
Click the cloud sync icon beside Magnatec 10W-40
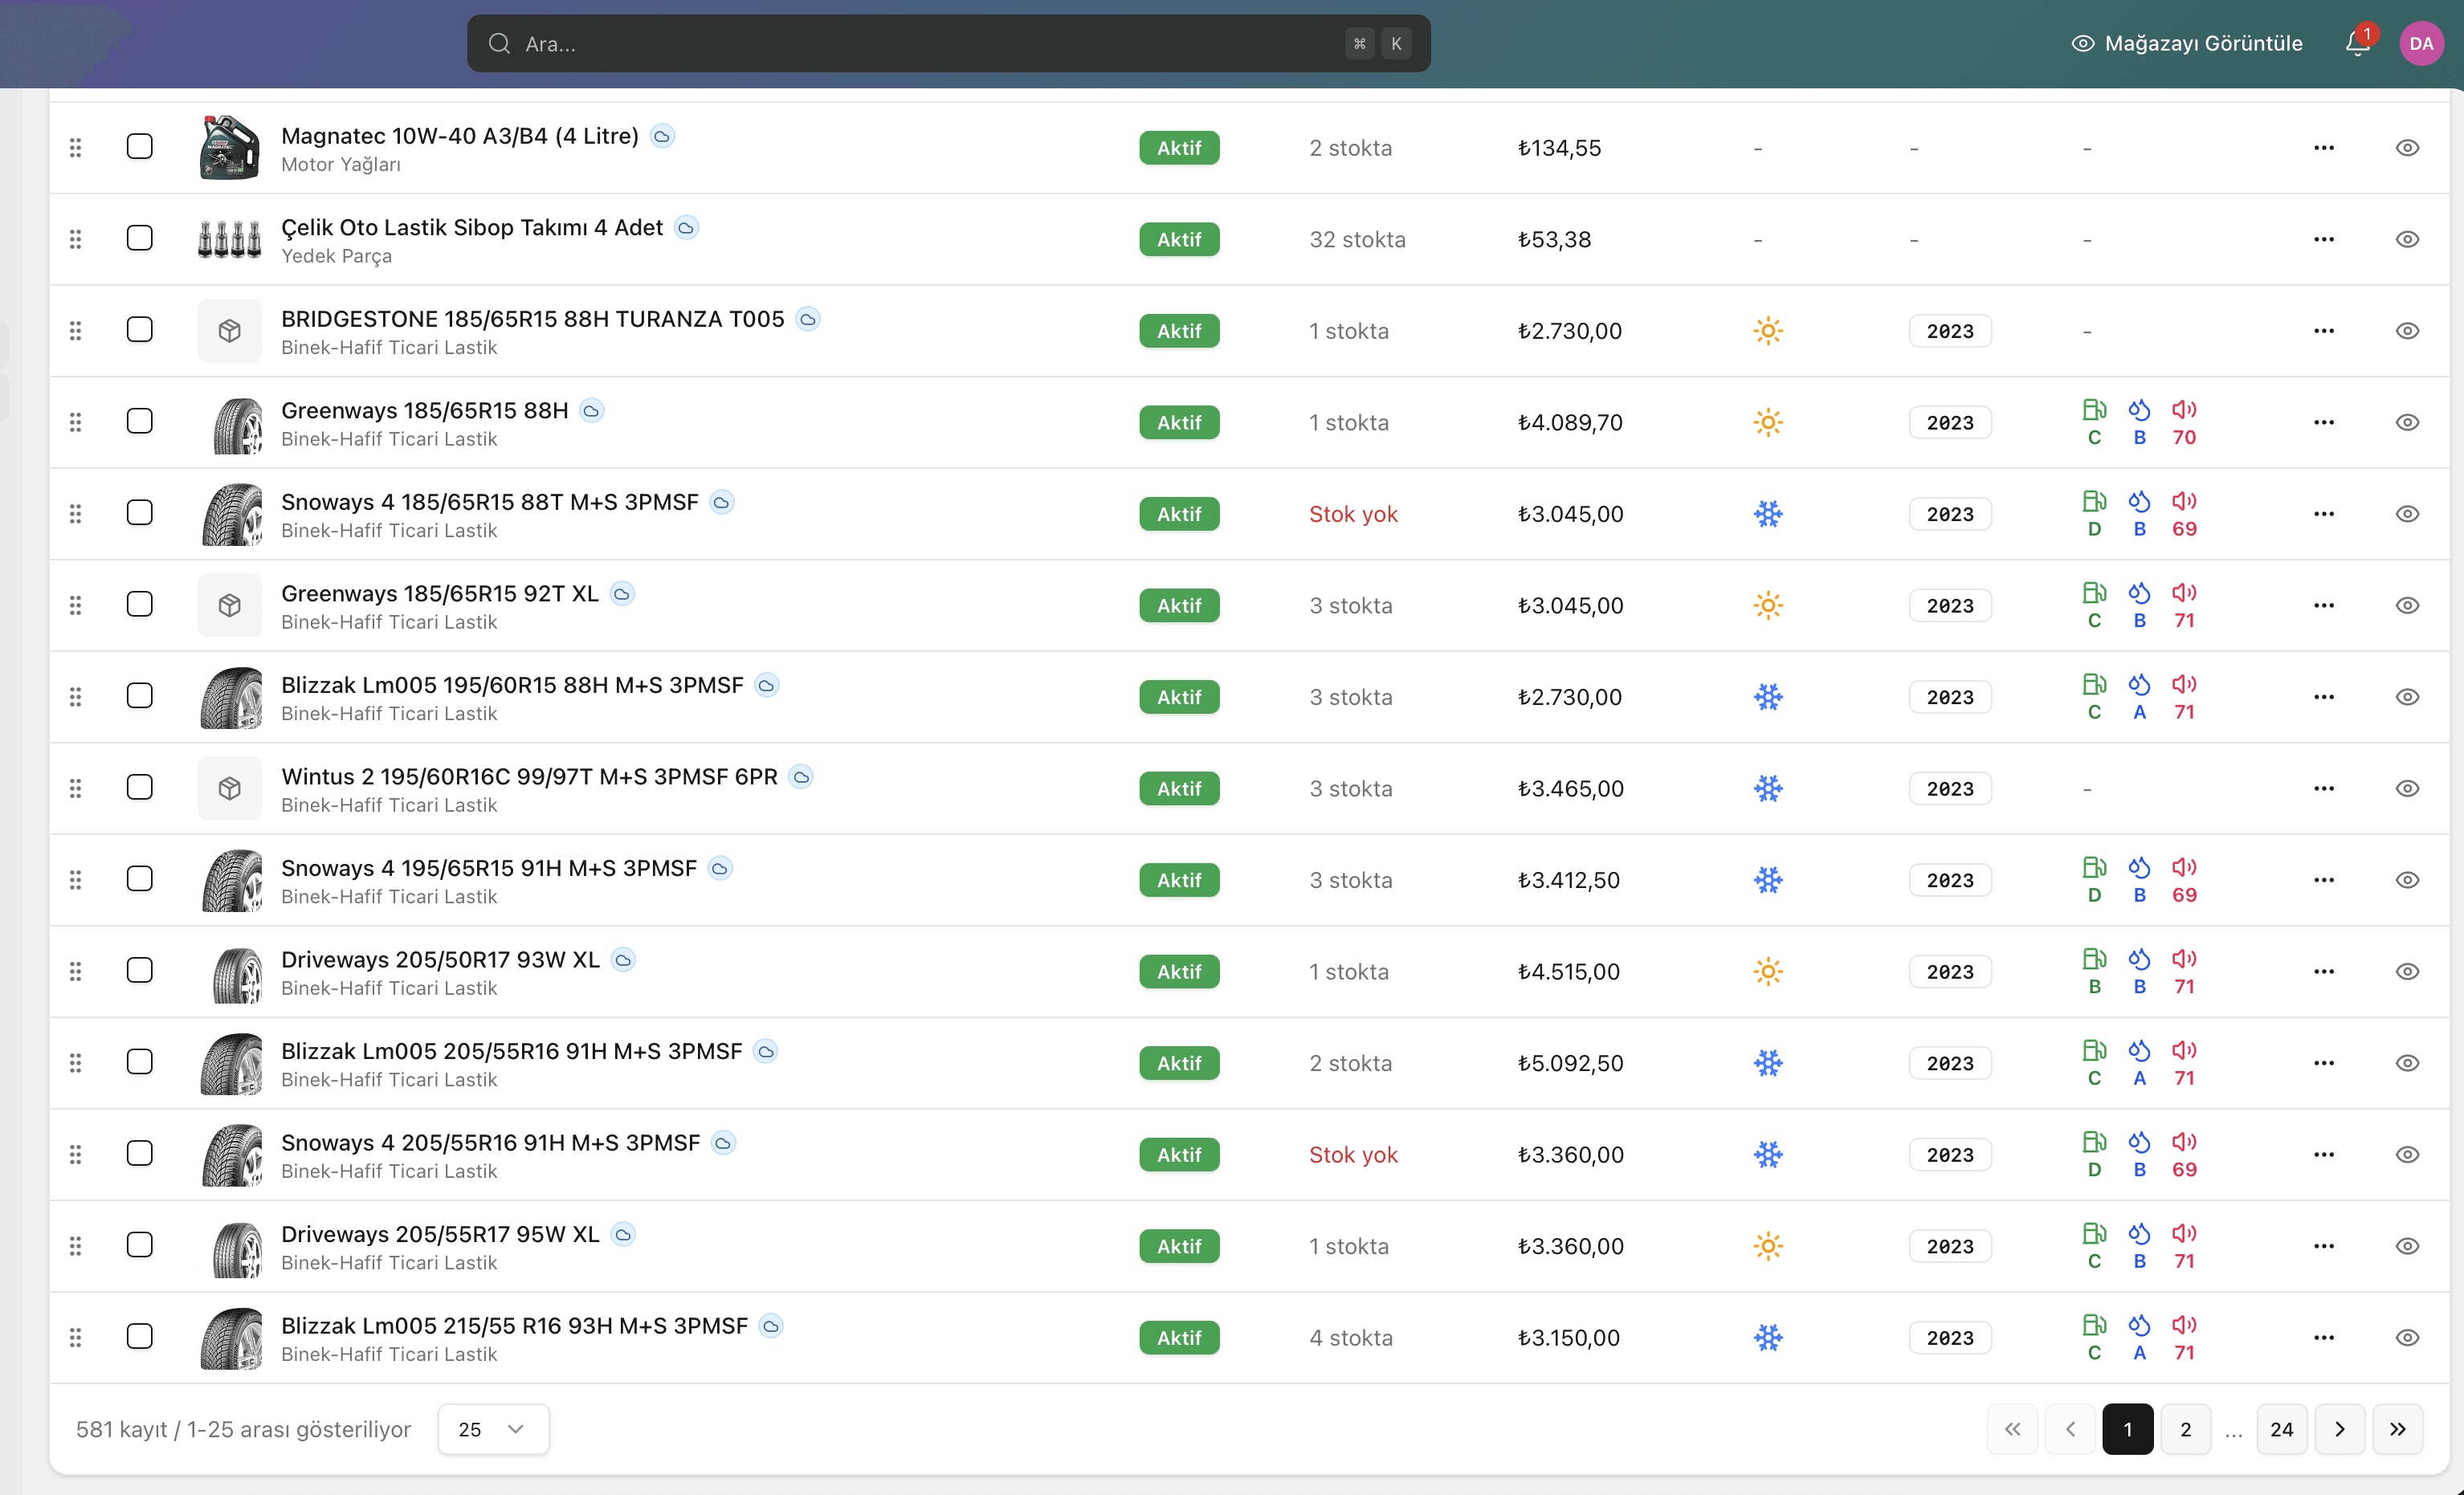[x=662, y=136]
